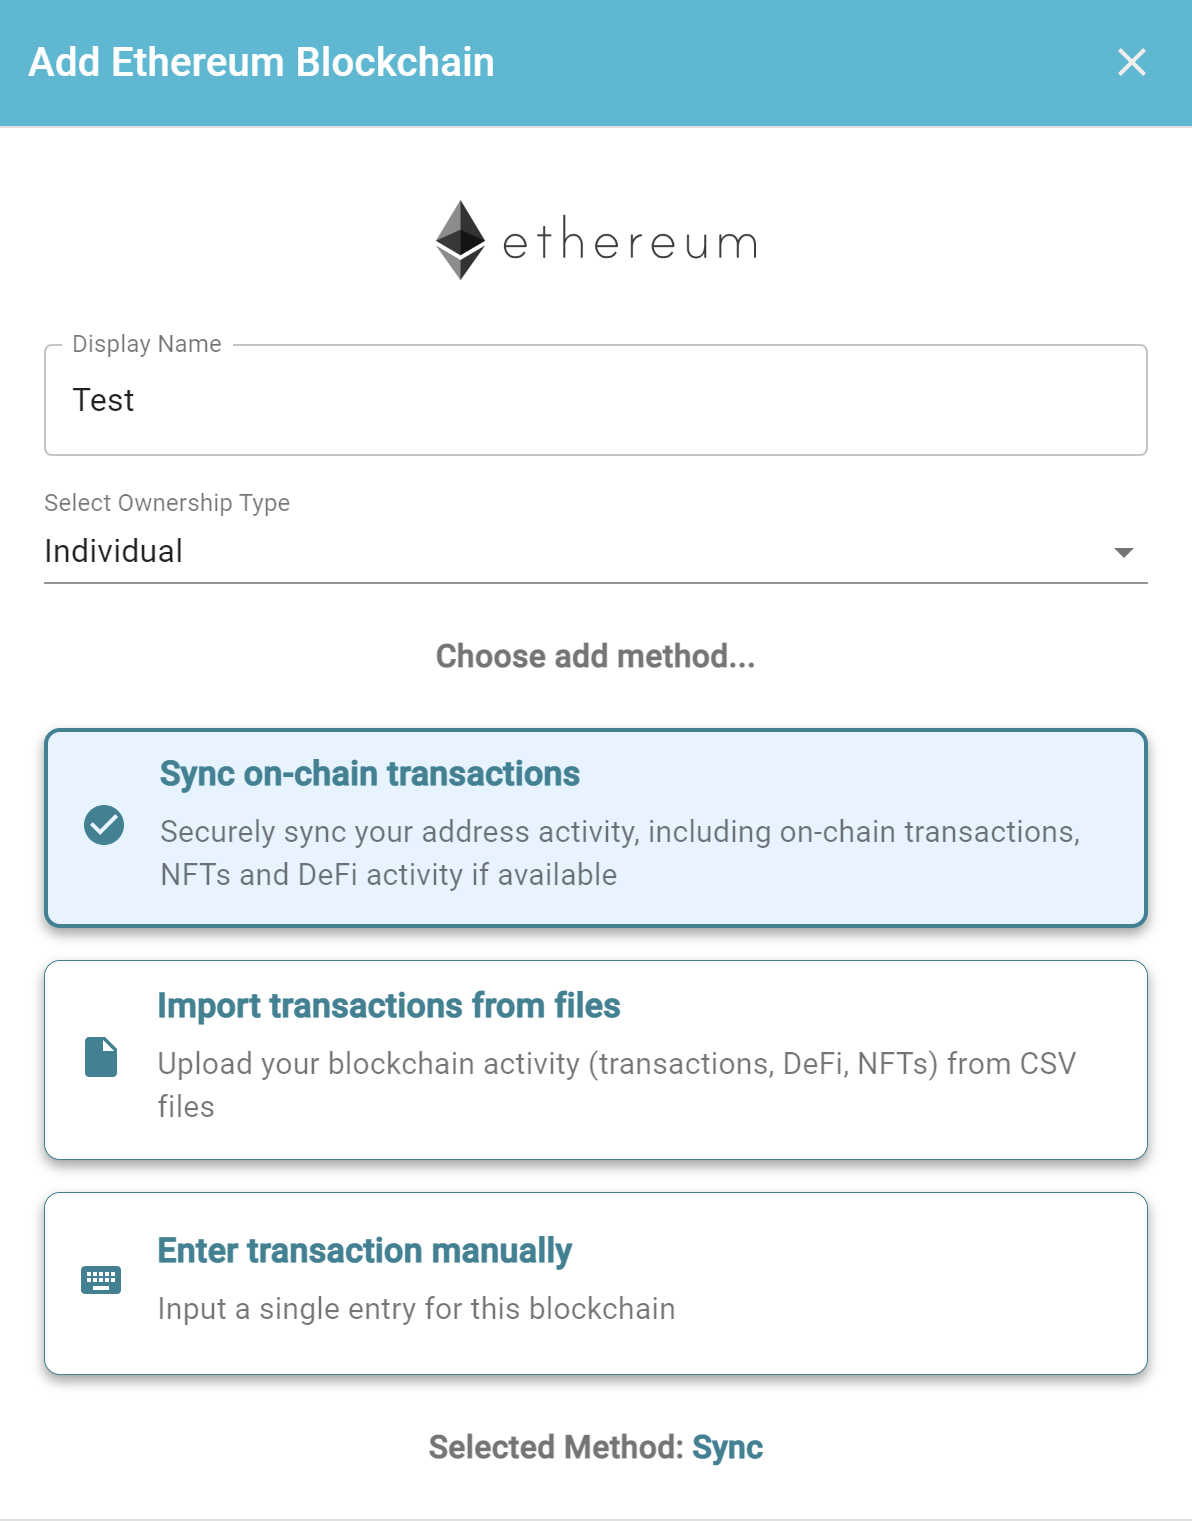Viewport: 1192px width, 1521px height.
Task: Expand ownership type to change from Individual
Action: [596, 550]
